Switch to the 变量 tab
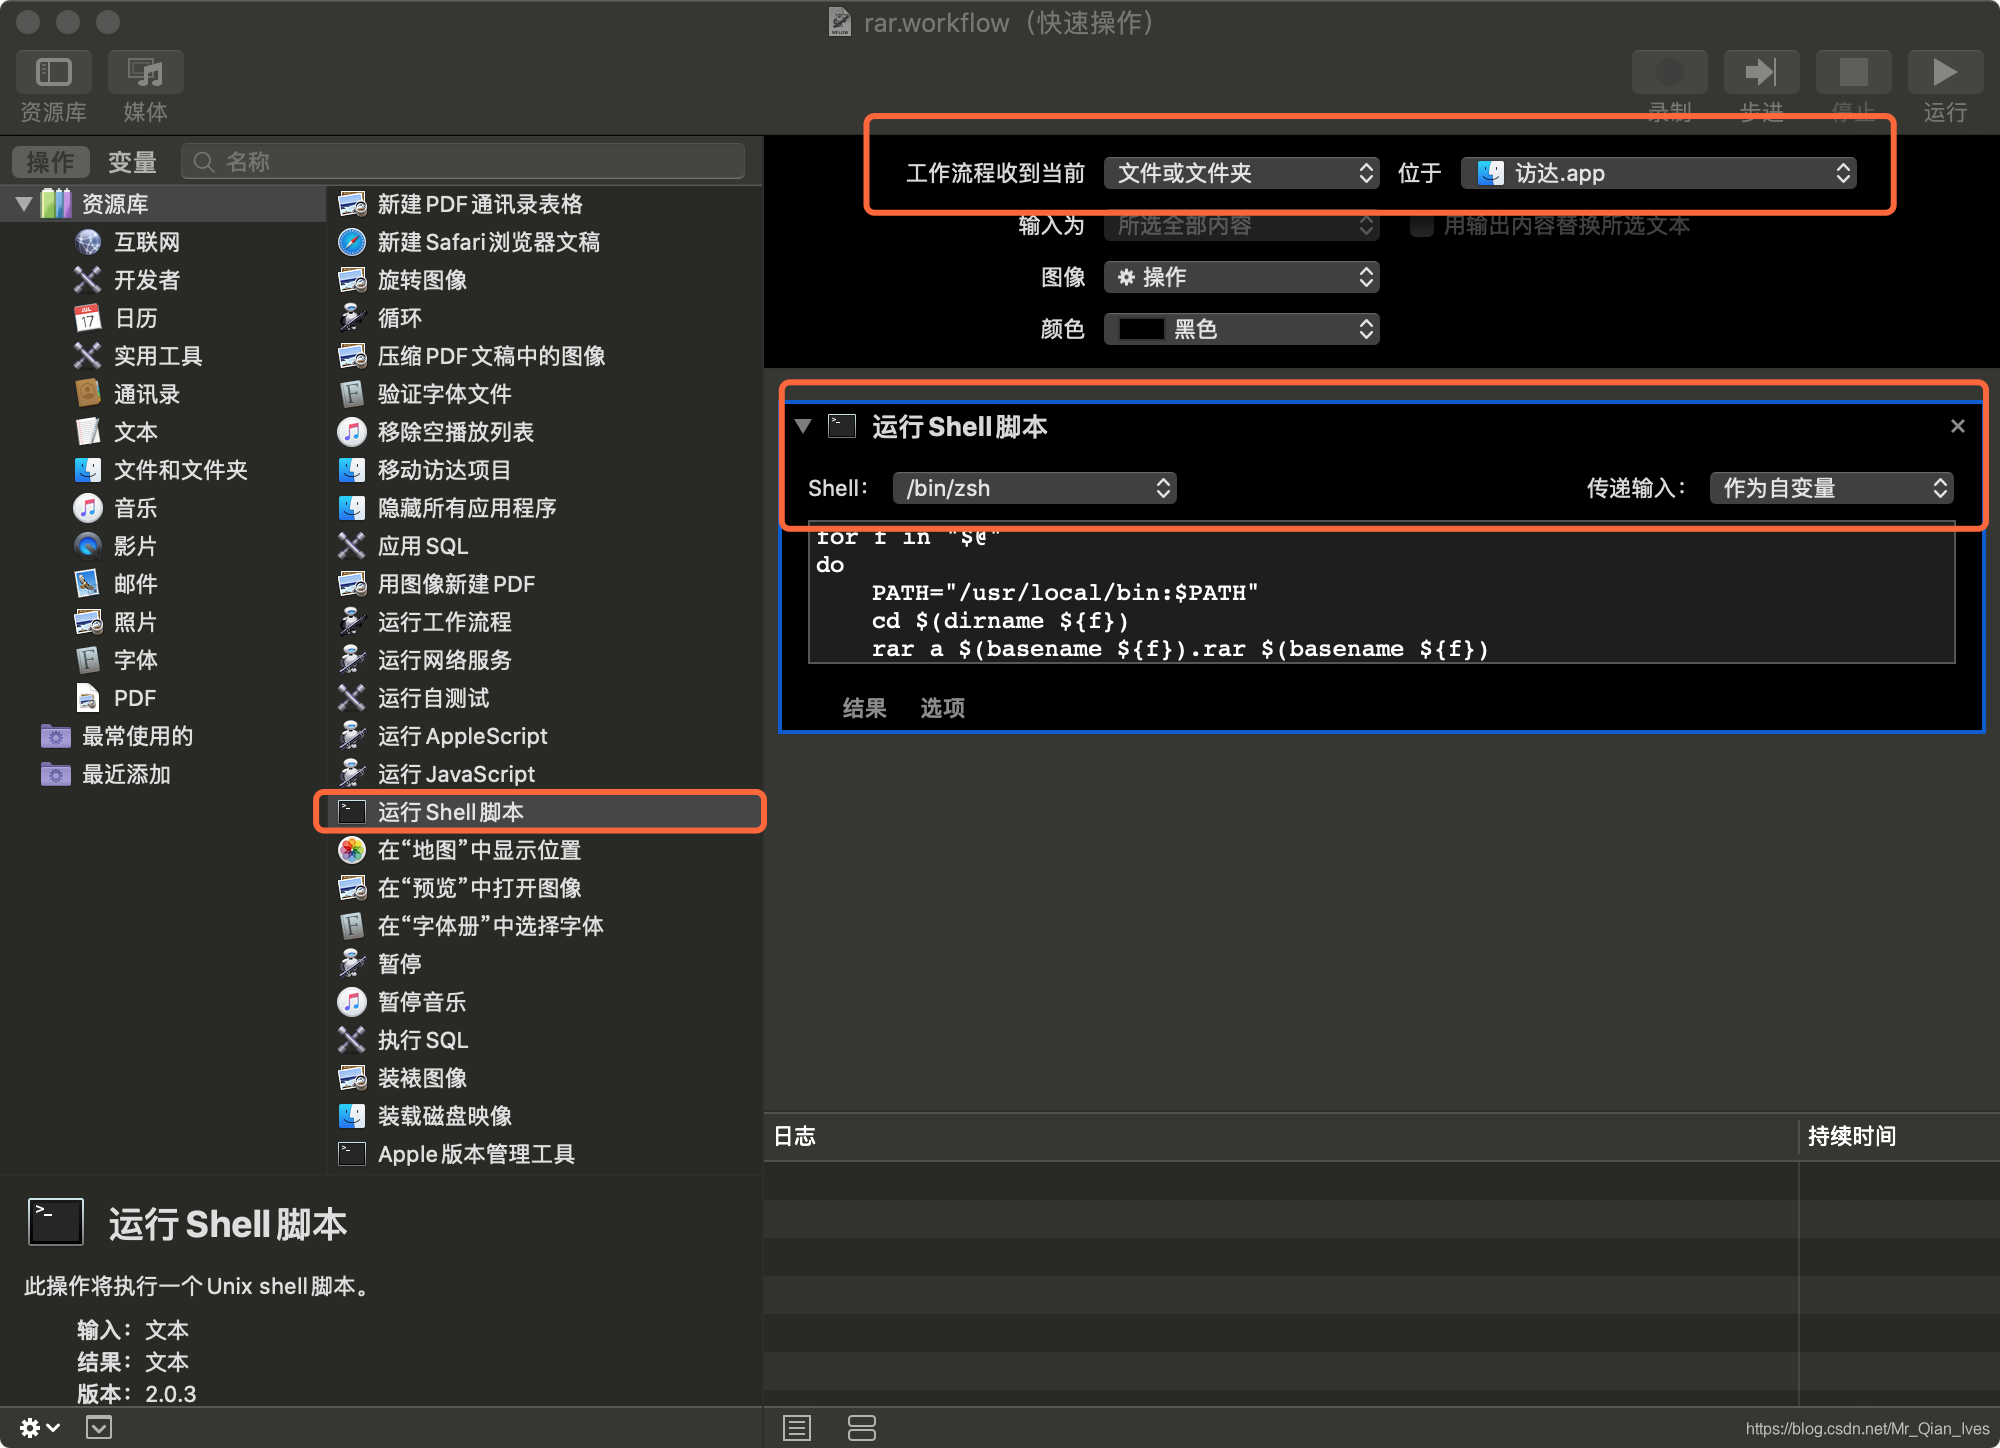 tap(132, 162)
